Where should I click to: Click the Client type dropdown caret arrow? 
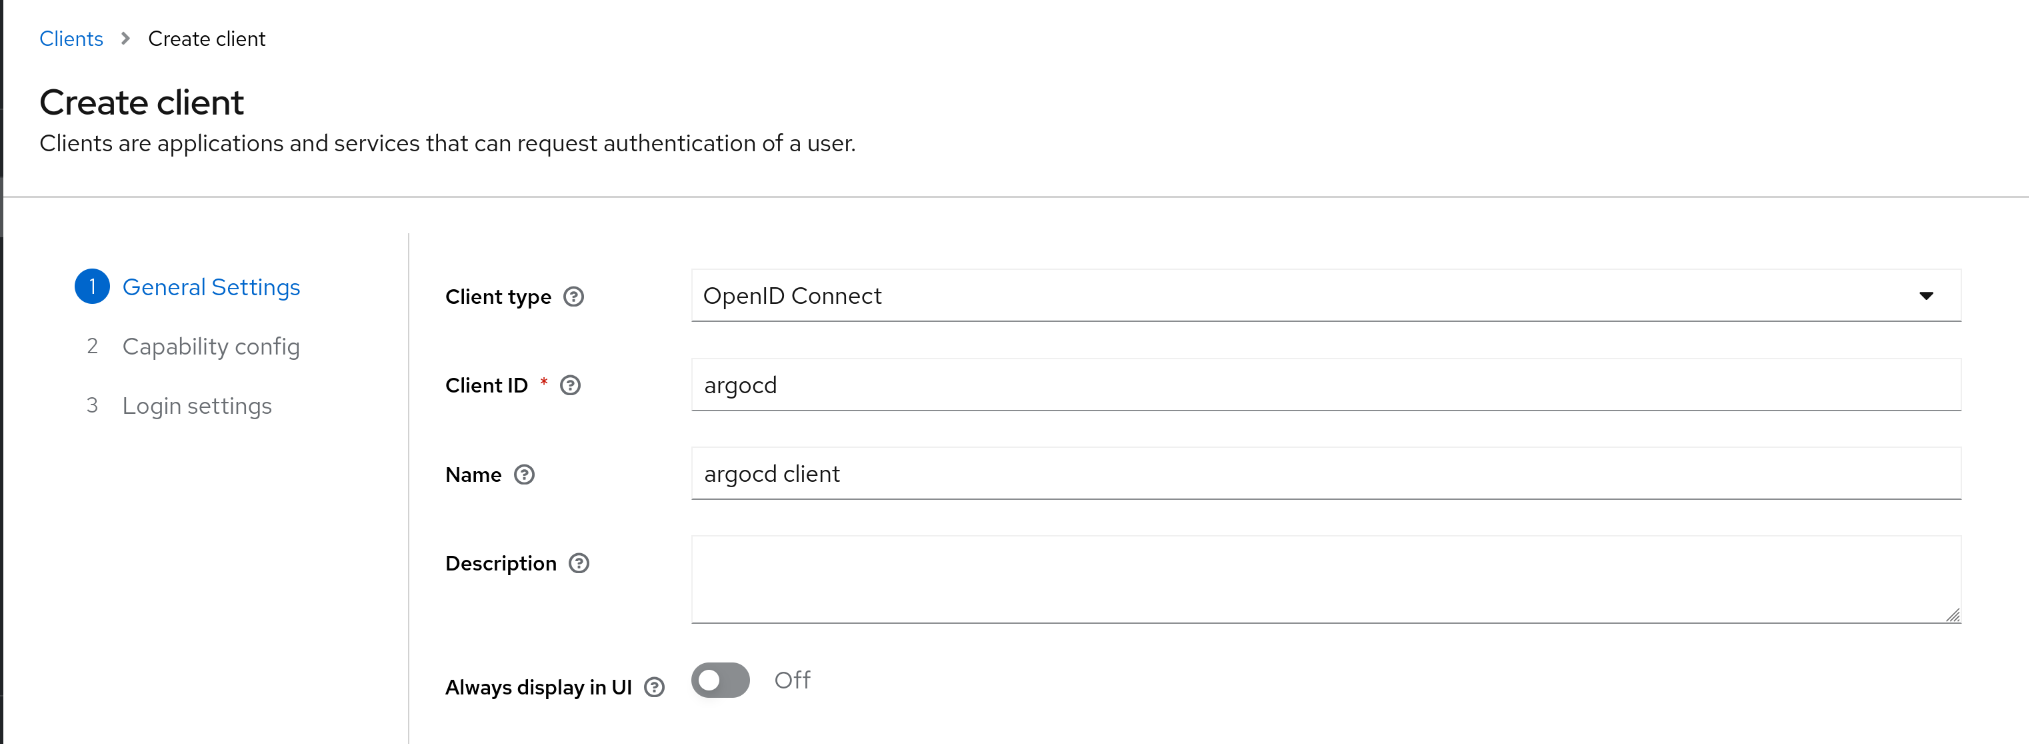click(1926, 296)
